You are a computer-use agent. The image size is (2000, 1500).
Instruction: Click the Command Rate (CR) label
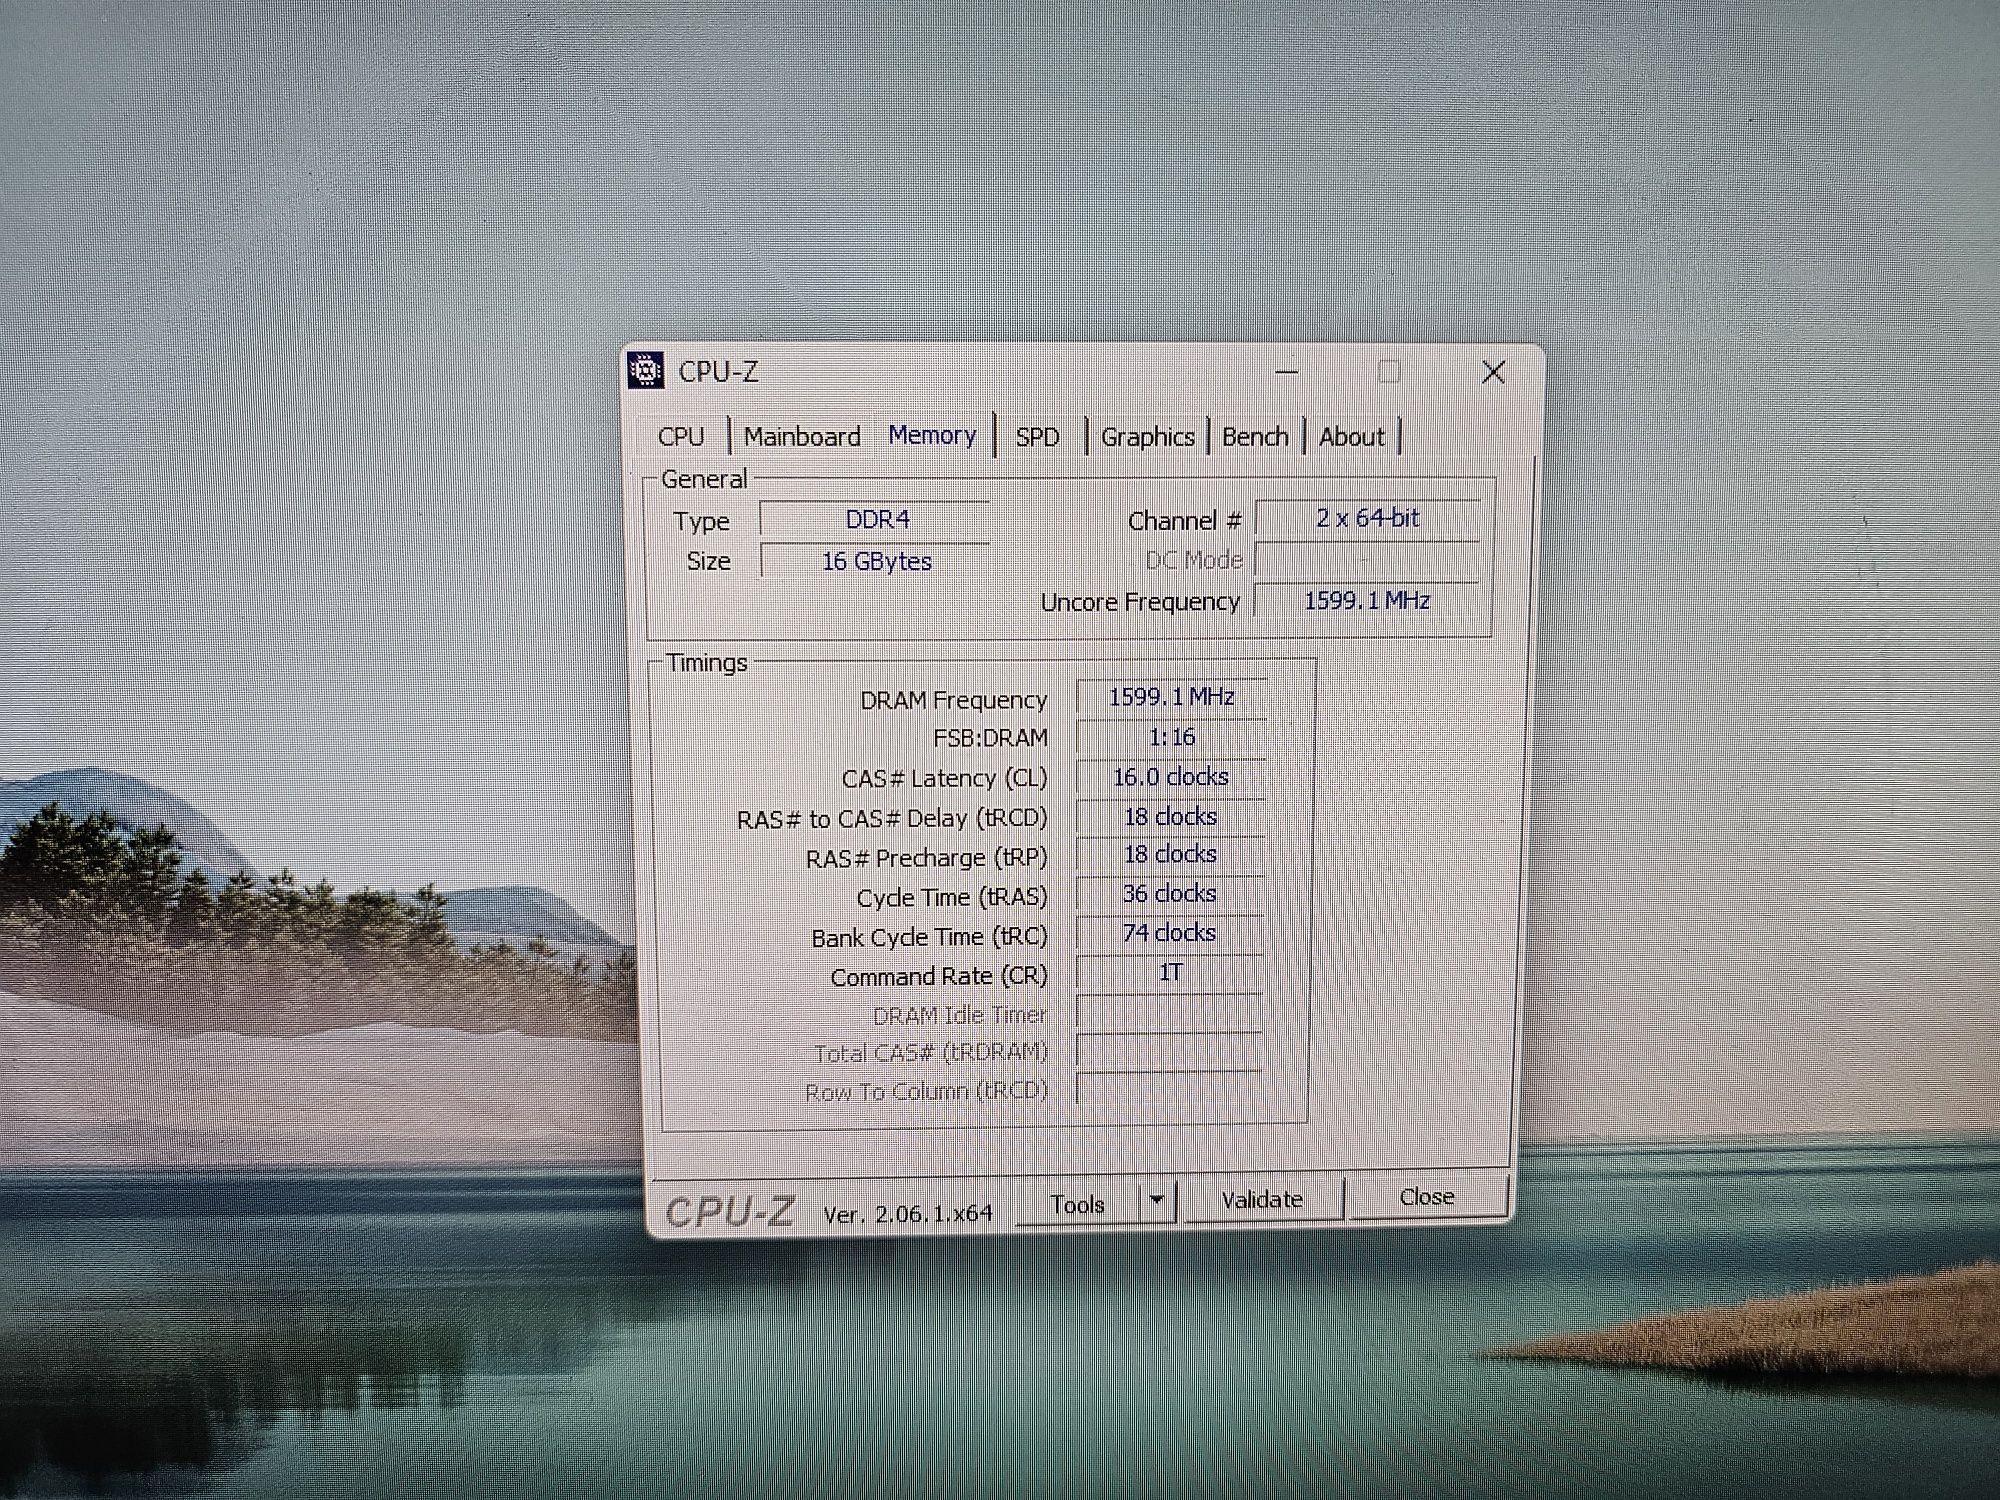pyautogui.click(x=939, y=976)
